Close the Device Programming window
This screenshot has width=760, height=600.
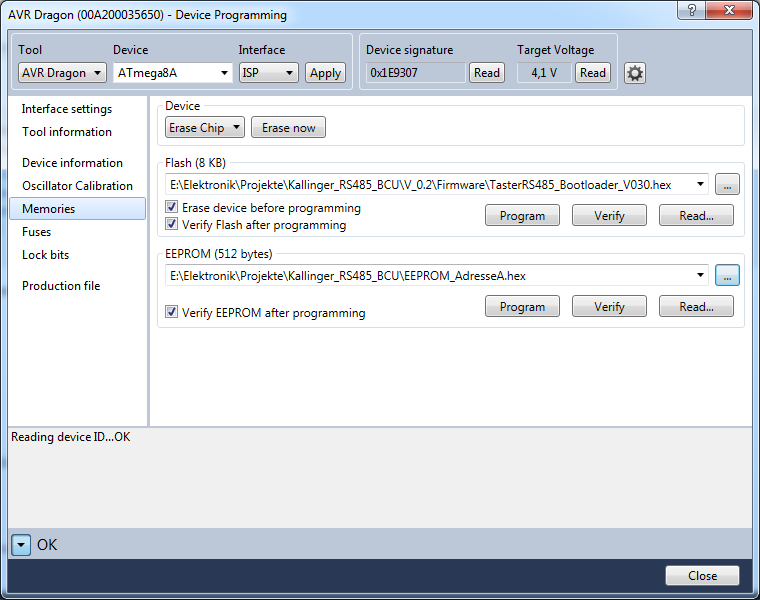tap(729, 10)
